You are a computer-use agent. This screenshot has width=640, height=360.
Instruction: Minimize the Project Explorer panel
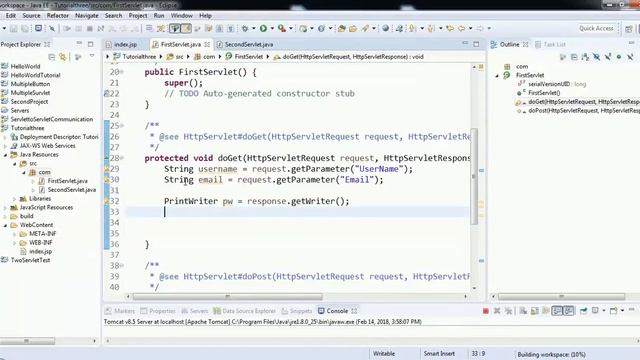(79, 44)
